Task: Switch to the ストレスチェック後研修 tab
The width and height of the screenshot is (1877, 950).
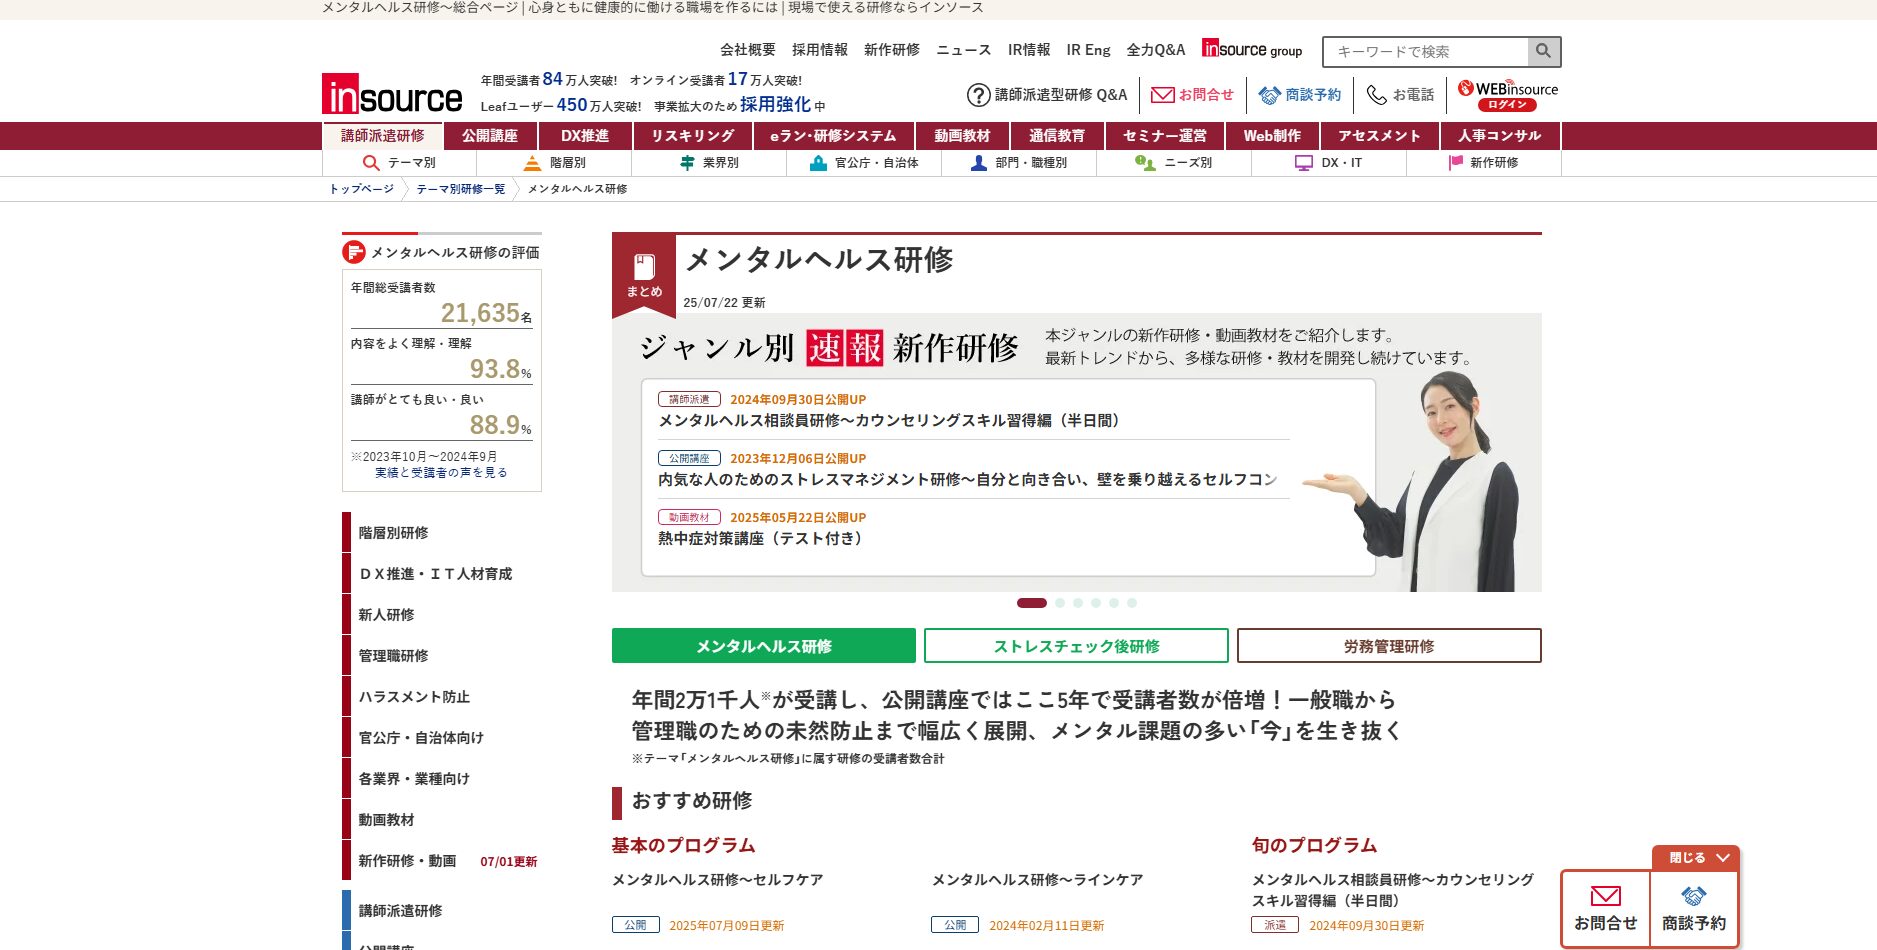Action: 1075,646
